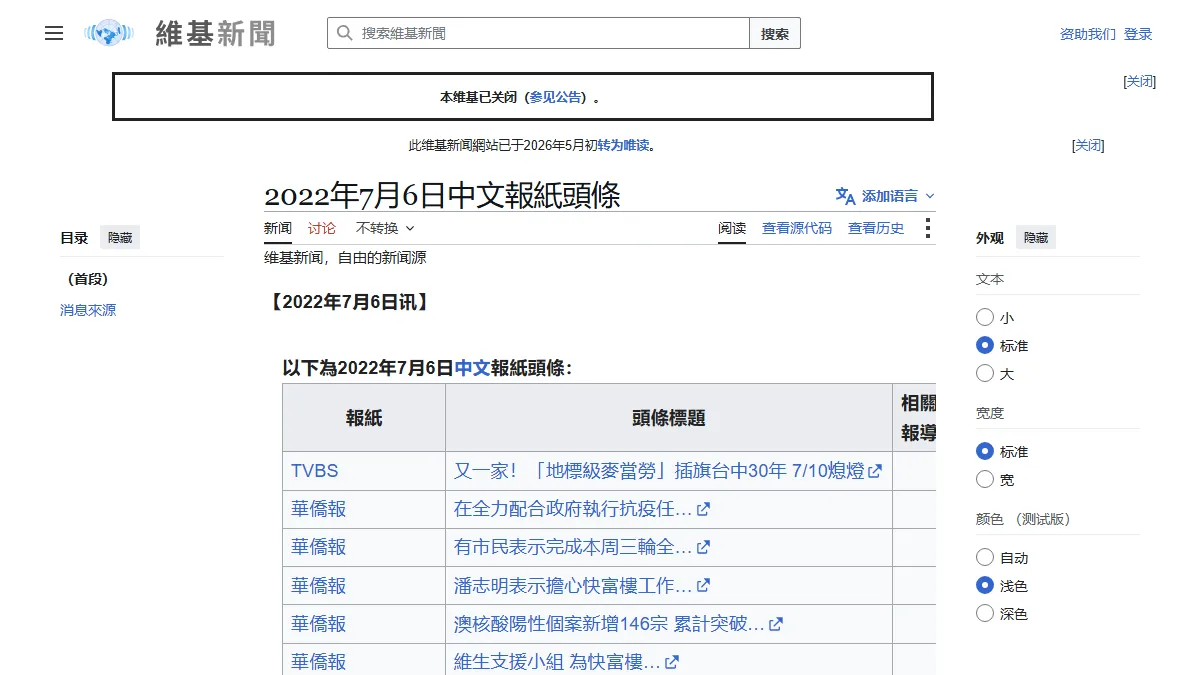Open headline 潘志明表示擔心快富樓工作…
This screenshot has height=675, width=1200.
tap(573, 585)
